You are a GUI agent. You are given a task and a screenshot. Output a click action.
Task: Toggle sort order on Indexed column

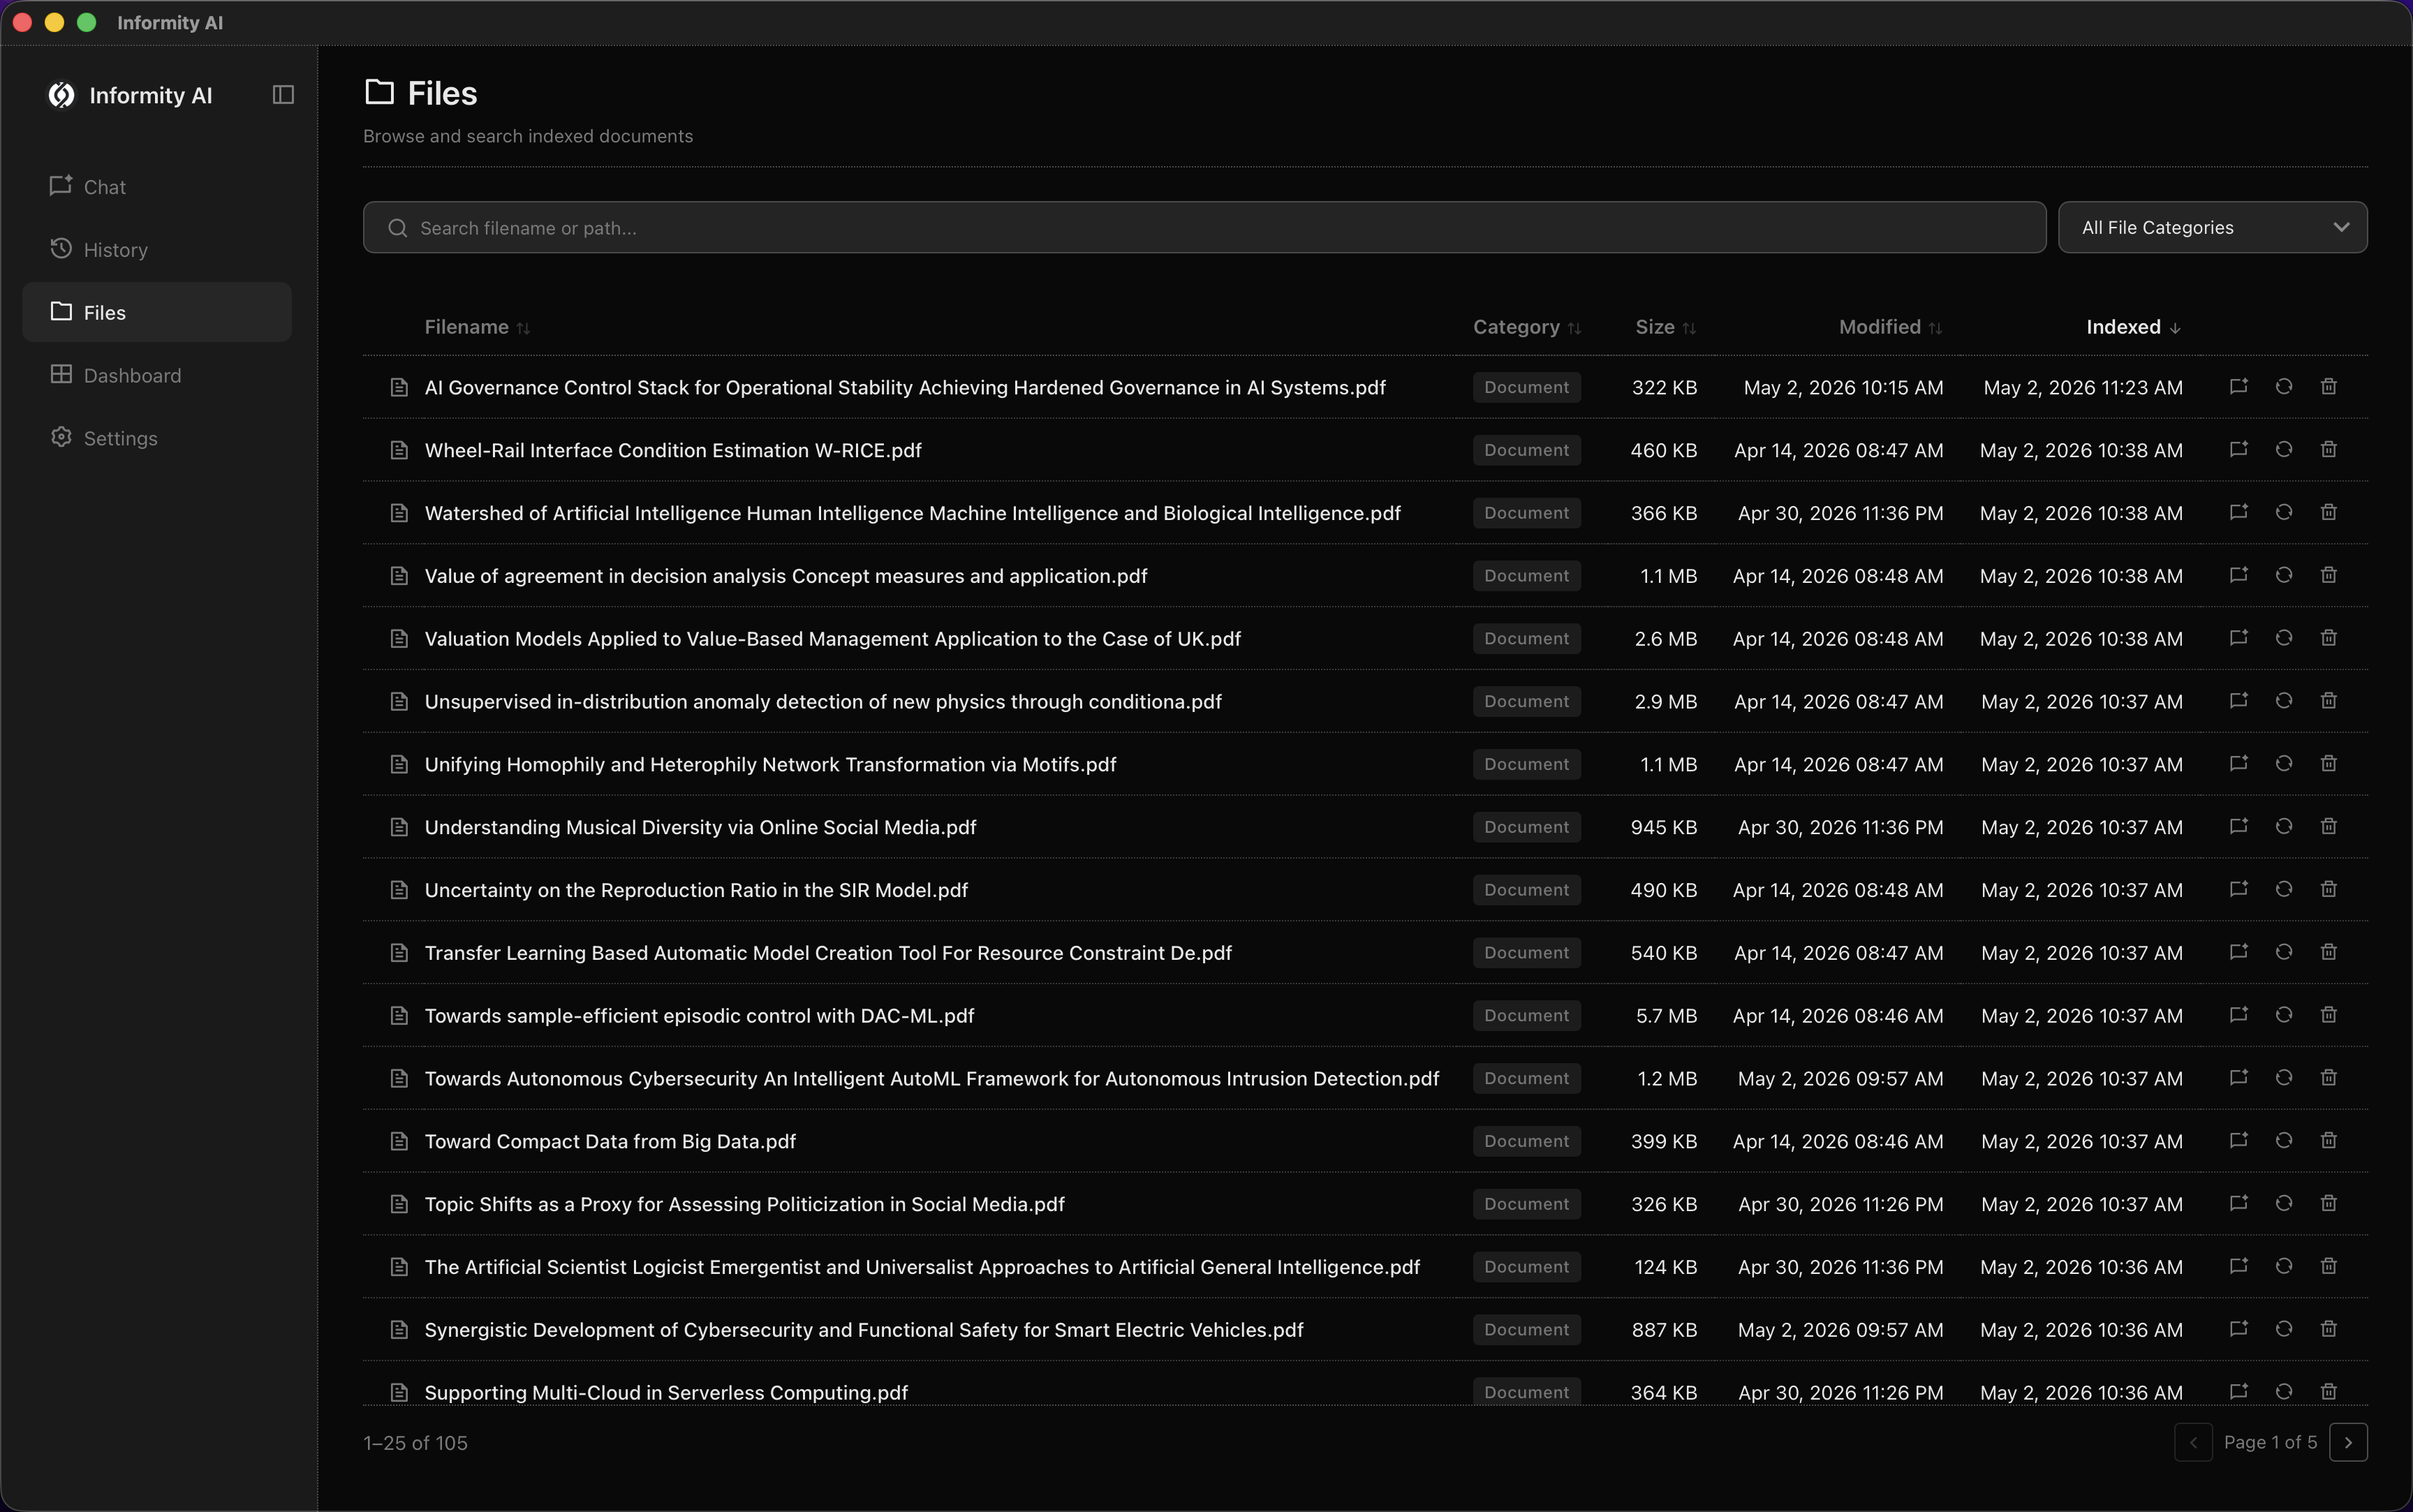[2133, 327]
